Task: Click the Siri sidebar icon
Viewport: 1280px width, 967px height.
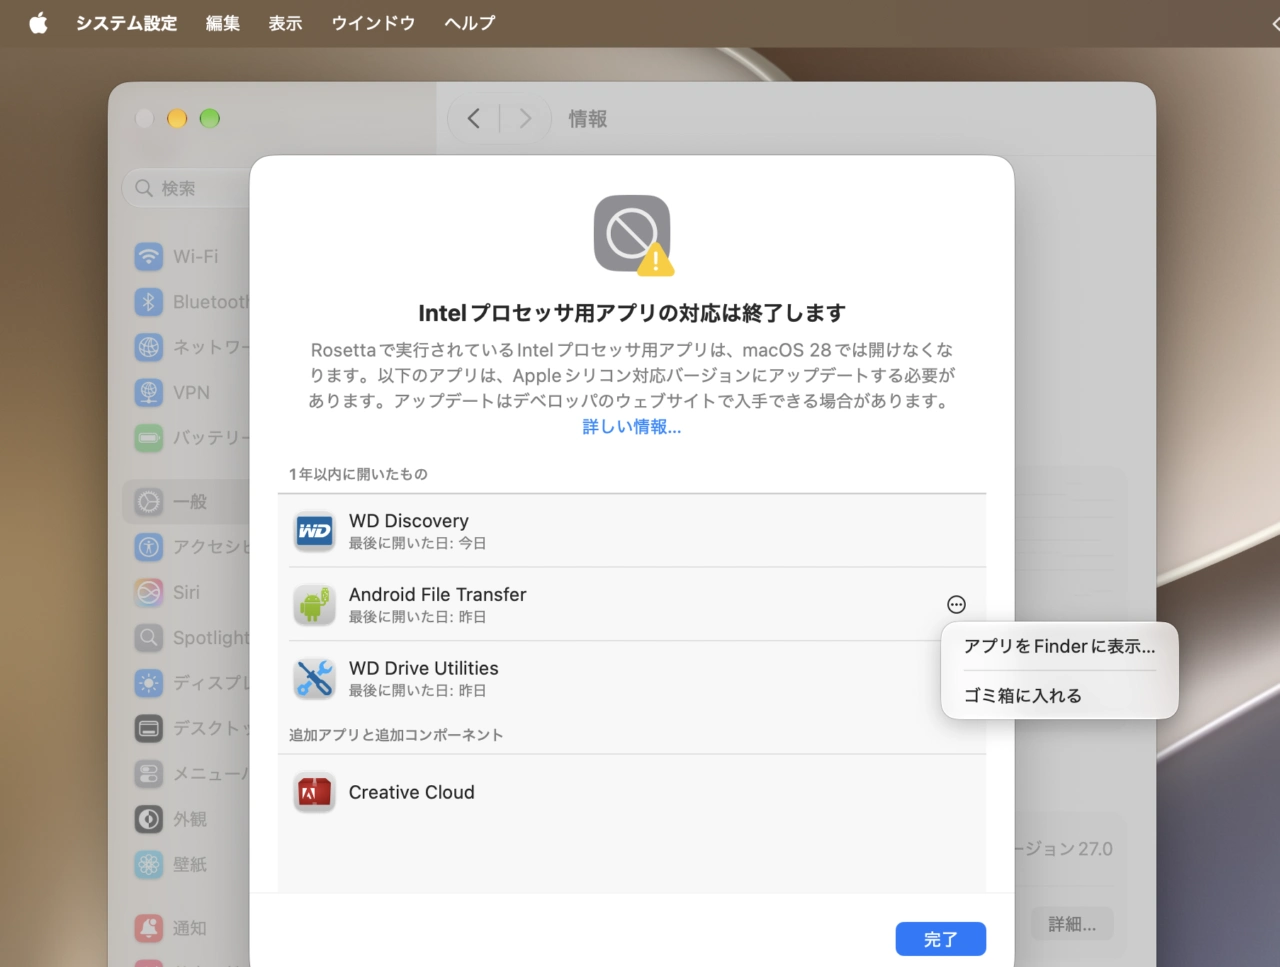Action: point(149,592)
